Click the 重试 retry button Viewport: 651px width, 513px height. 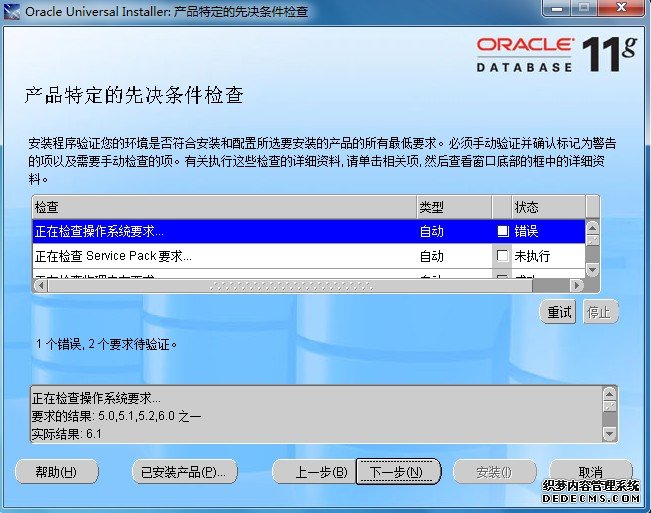[558, 312]
